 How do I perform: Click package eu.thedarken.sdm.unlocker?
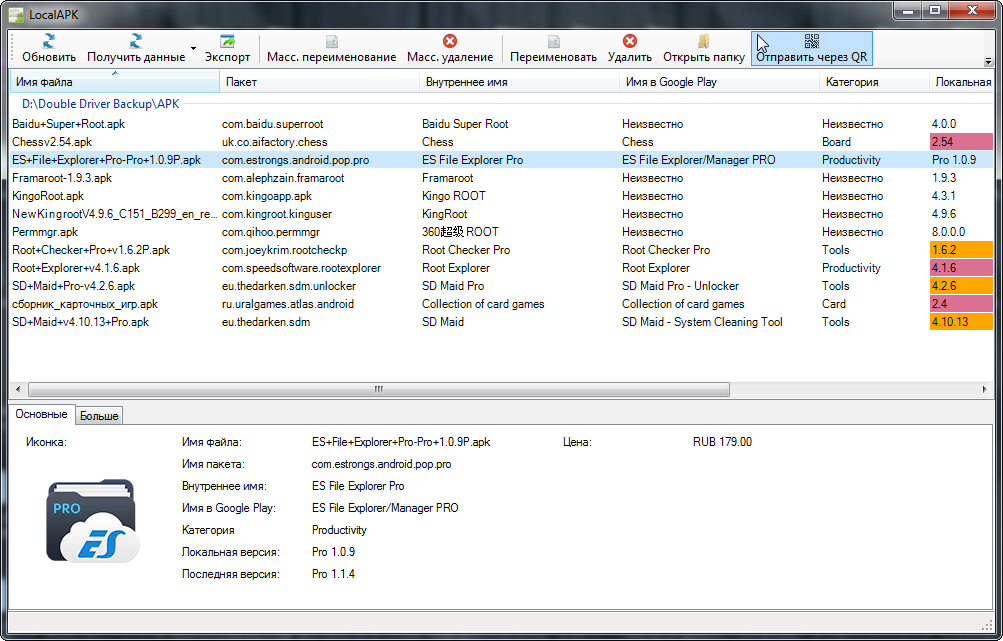(289, 285)
